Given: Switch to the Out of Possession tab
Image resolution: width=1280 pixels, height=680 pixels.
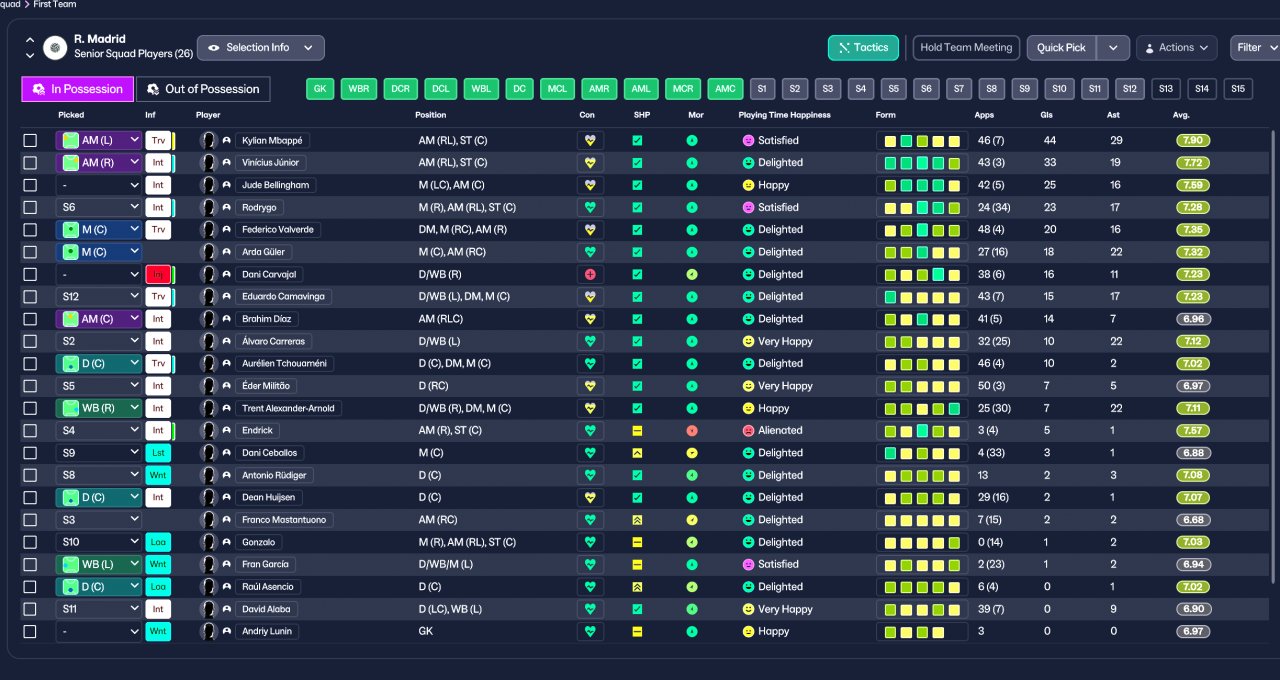Looking at the screenshot, I should 203,89.
